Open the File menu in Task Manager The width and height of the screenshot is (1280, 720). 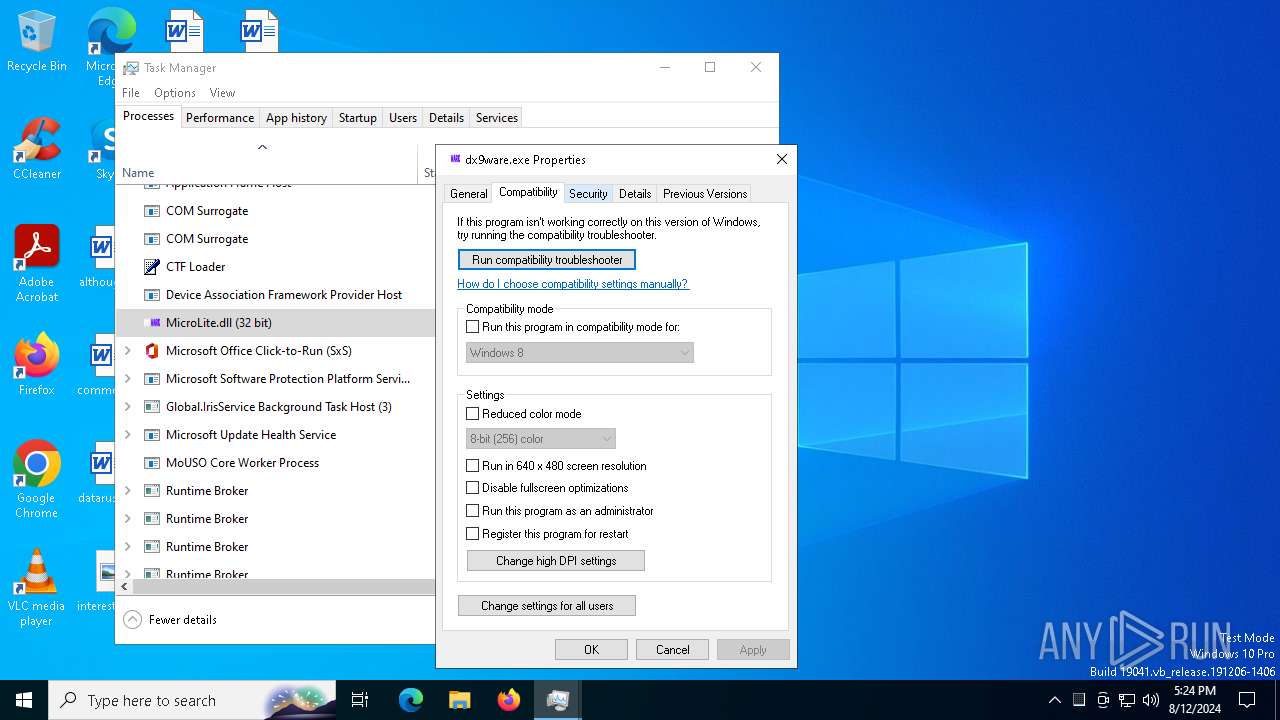131,93
